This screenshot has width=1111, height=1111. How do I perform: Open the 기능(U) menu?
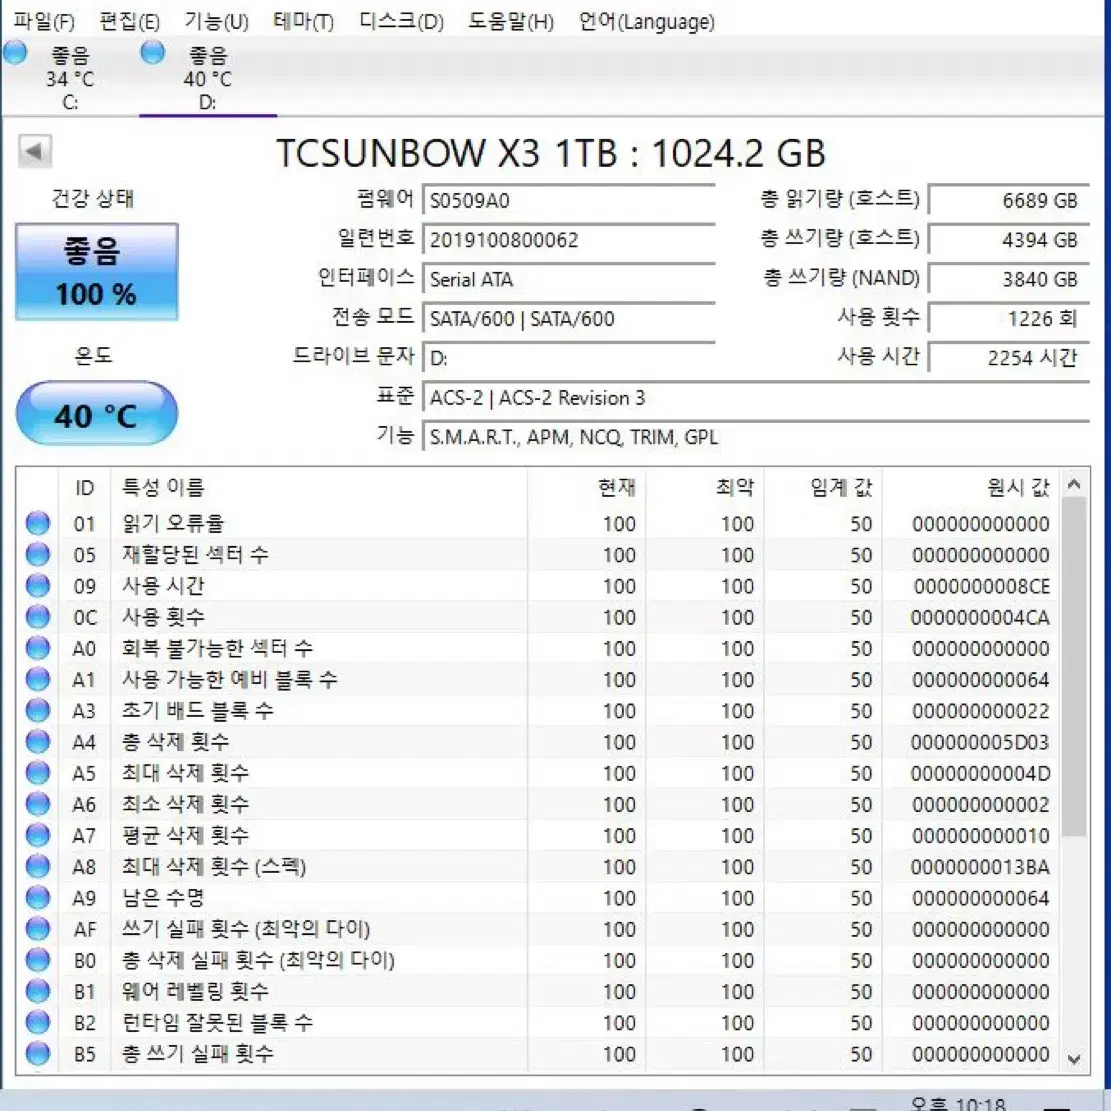pos(216,21)
